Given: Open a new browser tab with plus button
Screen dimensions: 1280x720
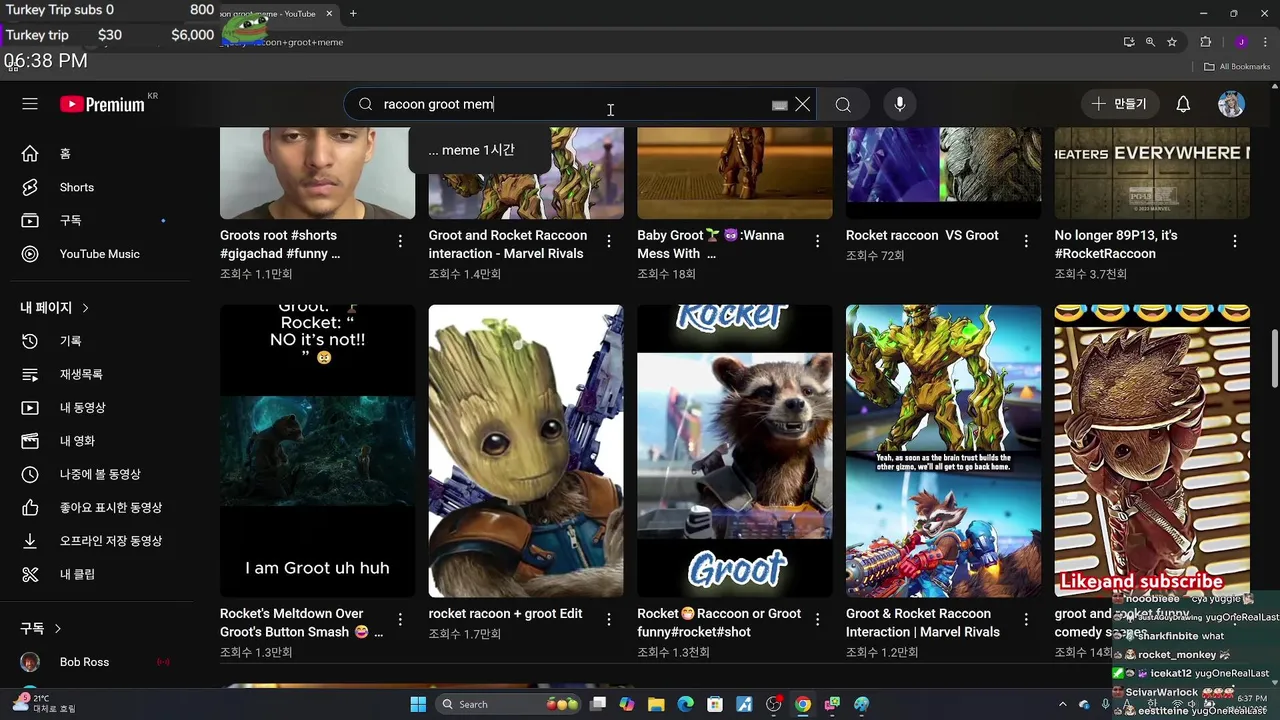Looking at the screenshot, I should [x=353, y=13].
